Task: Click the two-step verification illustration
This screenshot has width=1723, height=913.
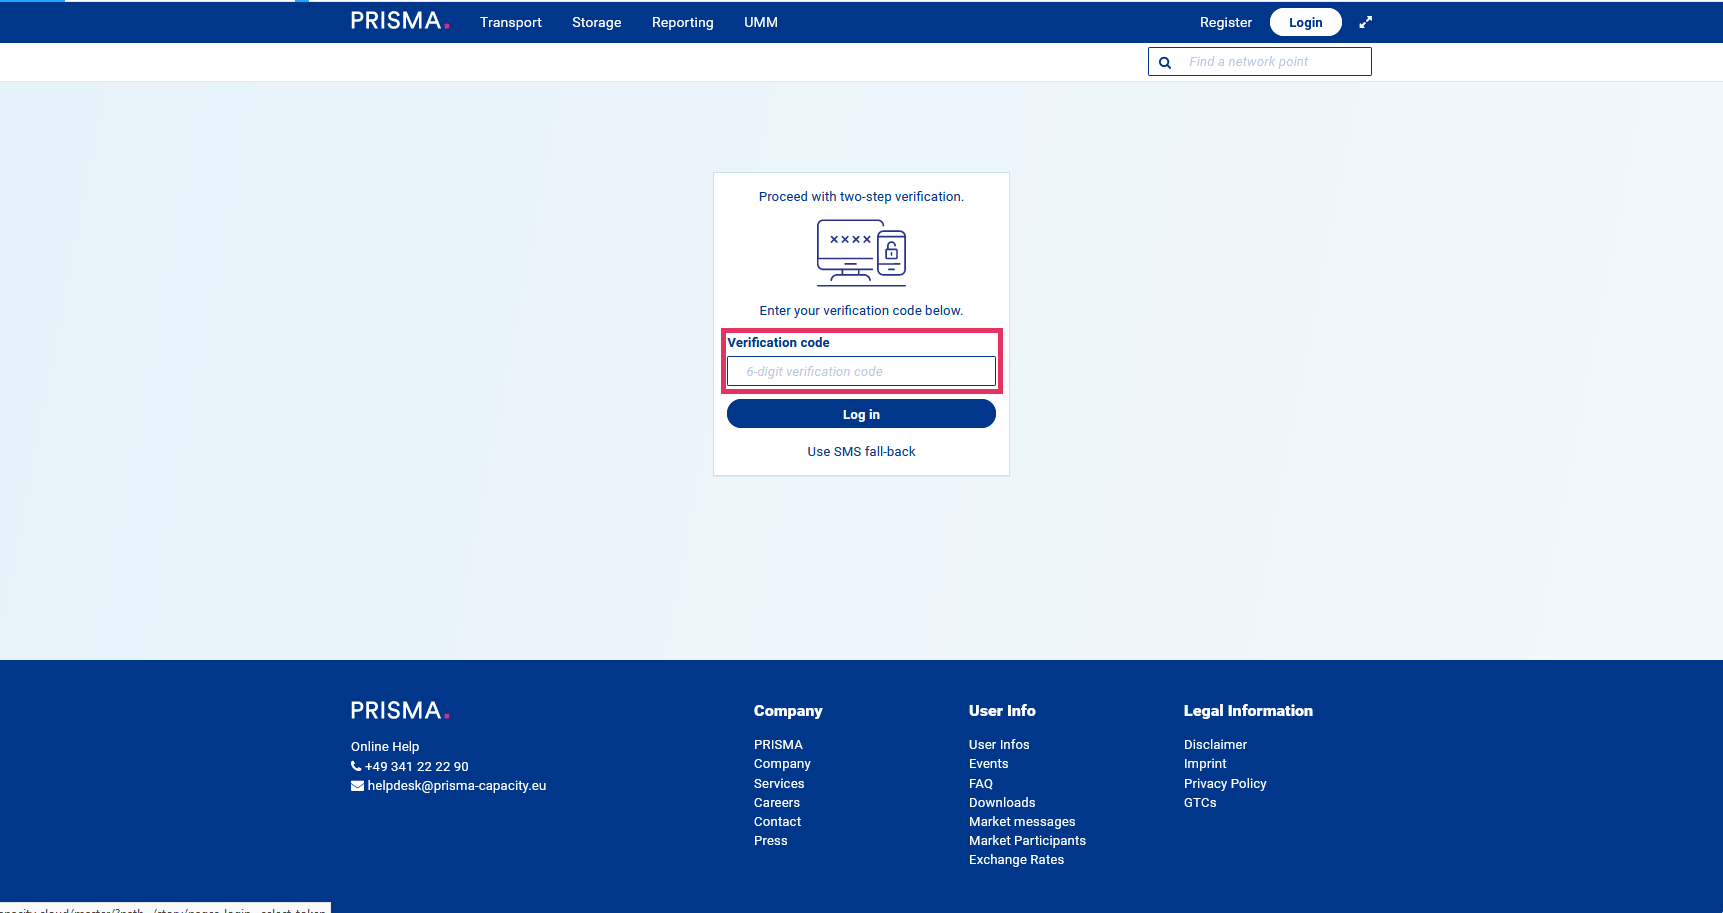Action: click(x=861, y=253)
